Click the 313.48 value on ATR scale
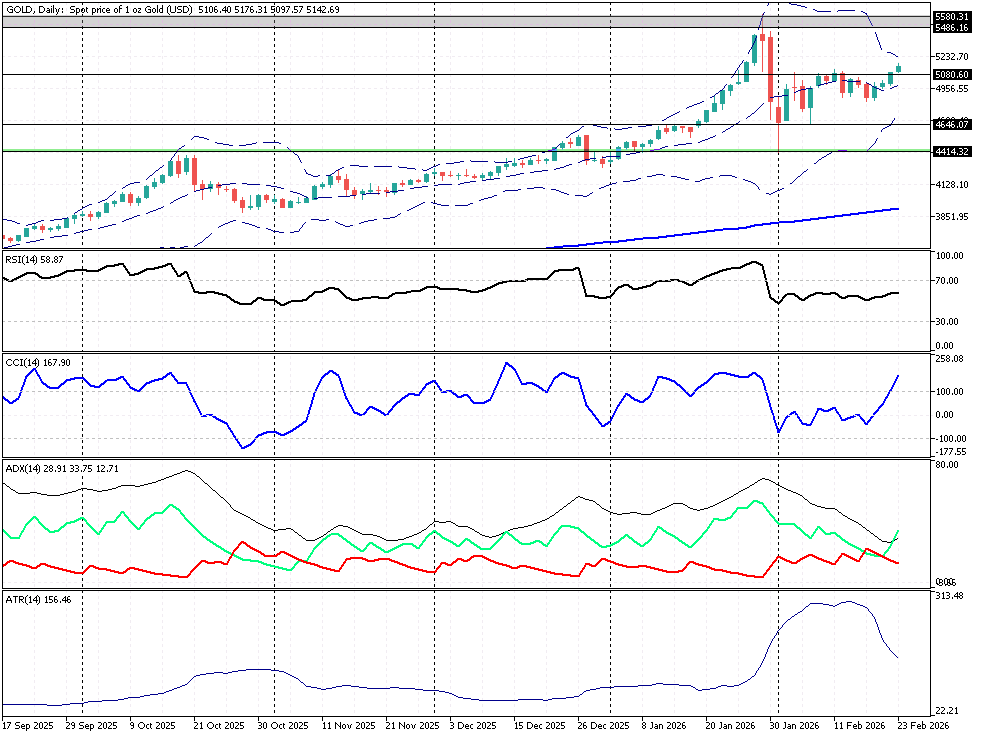Screen dimensions: 983x737 [x=949, y=596]
